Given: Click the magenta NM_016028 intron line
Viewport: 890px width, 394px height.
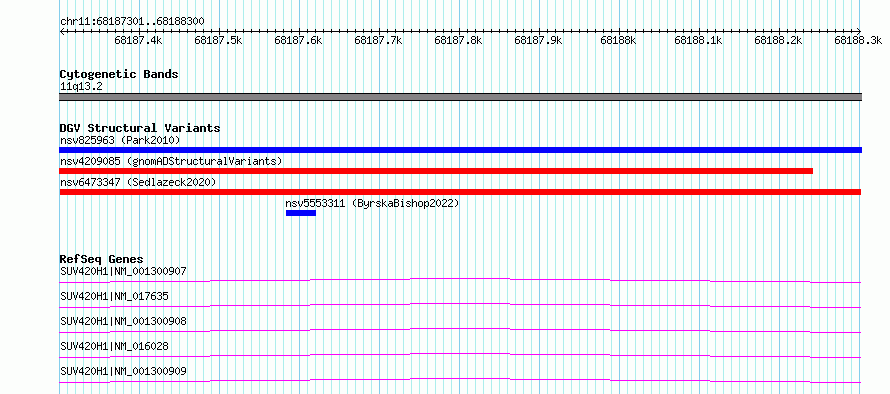Looking at the screenshot, I should click(460, 354).
